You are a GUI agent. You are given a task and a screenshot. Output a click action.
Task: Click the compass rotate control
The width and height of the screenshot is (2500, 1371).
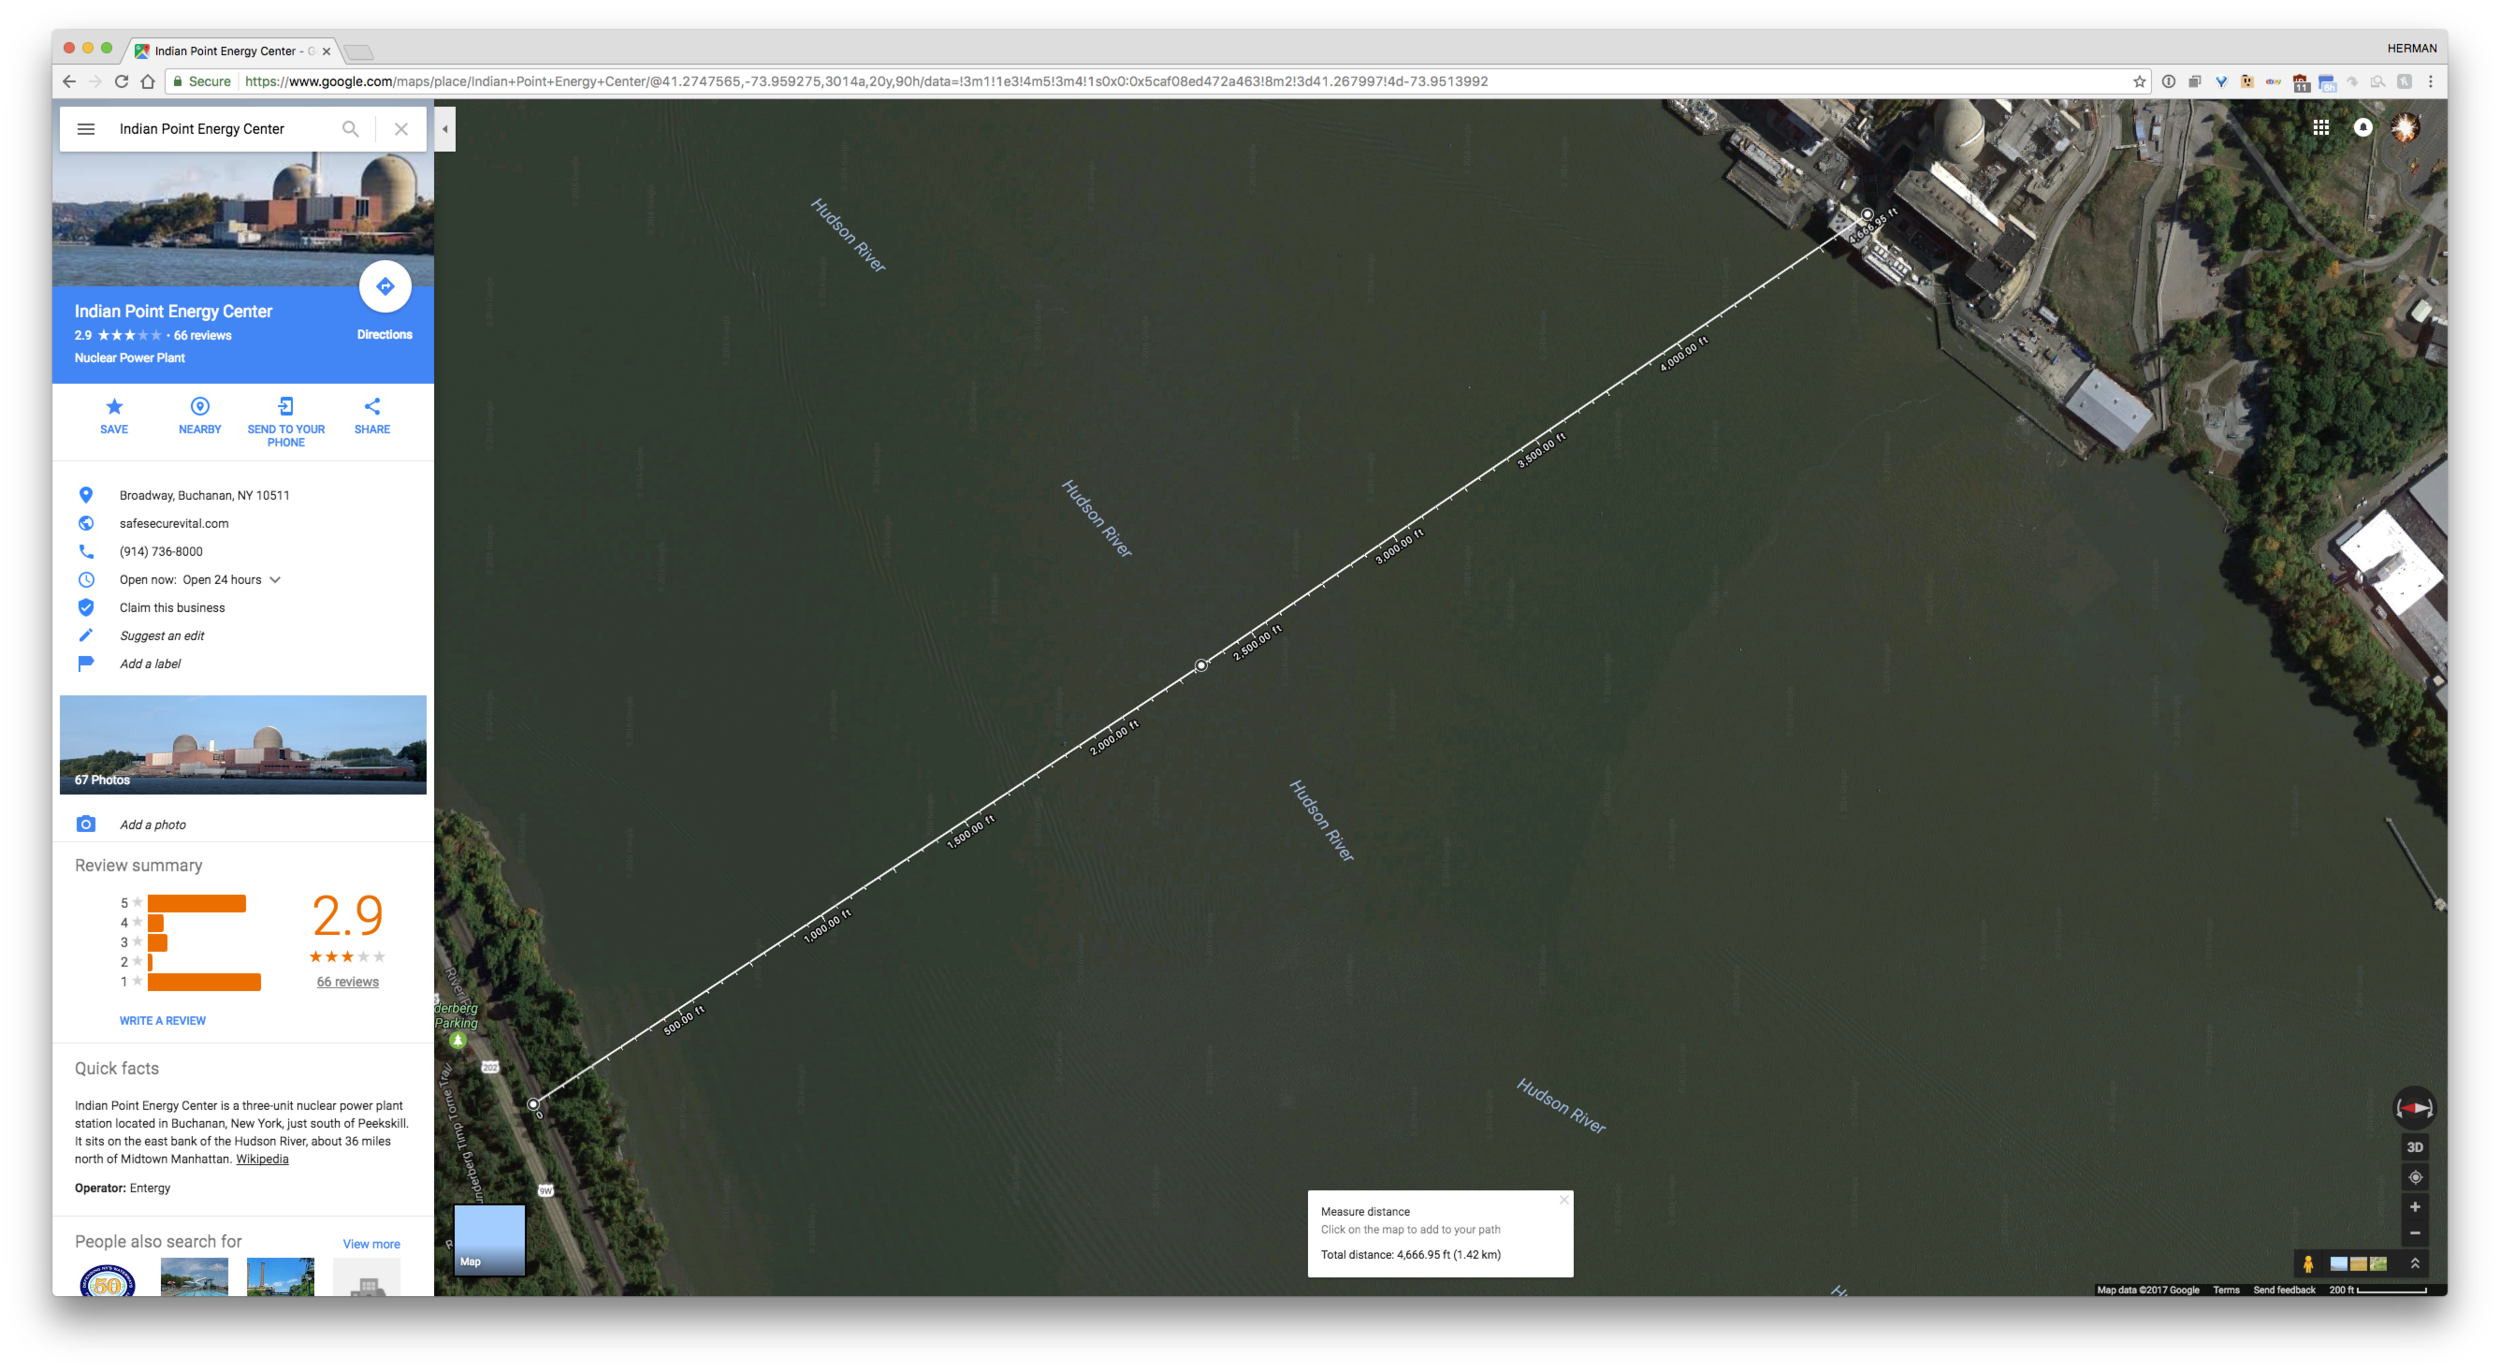pyautogui.click(x=2413, y=1108)
